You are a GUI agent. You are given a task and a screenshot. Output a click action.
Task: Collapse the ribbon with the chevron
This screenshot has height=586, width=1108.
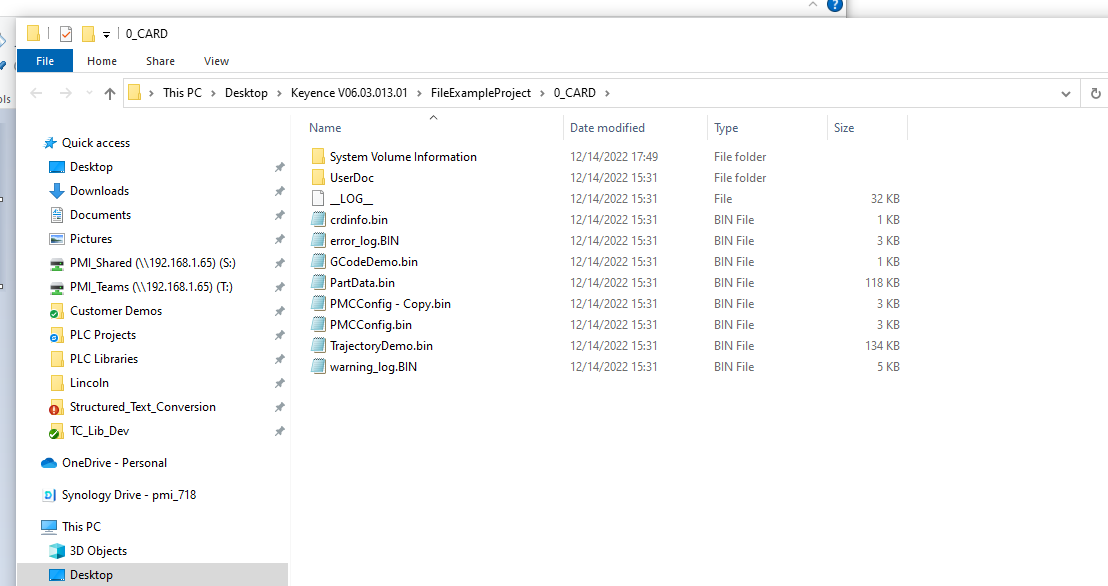point(812,5)
